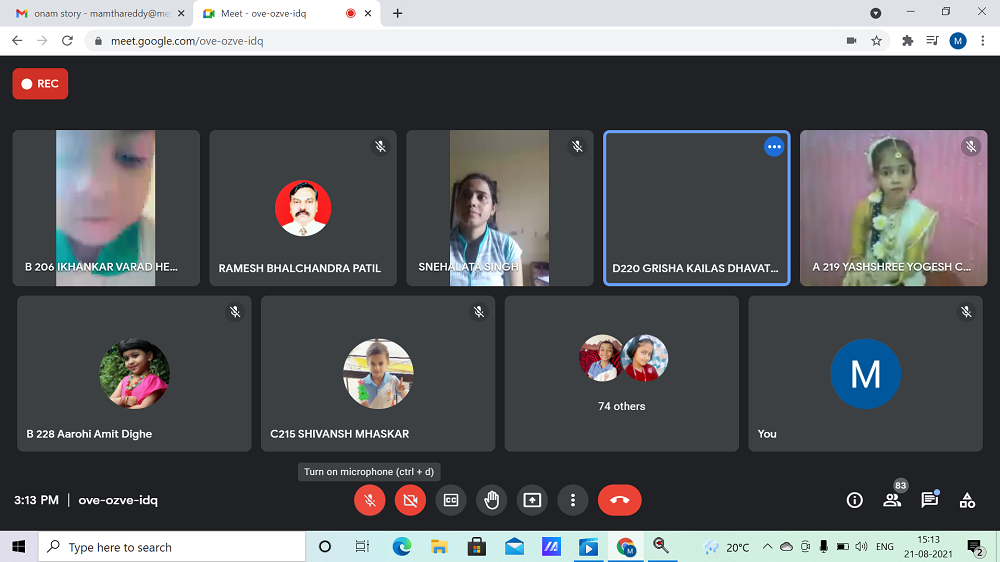Click the REC recording indicator
This screenshot has height=562, width=1000.
pos(40,84)
